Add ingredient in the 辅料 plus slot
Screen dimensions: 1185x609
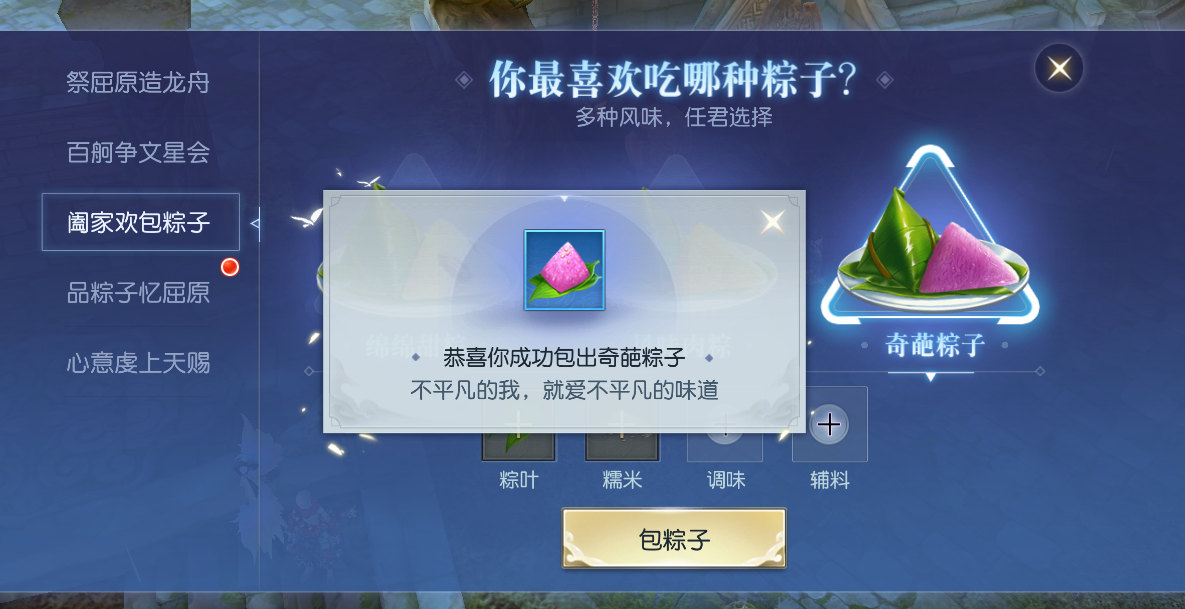(829, 425)
